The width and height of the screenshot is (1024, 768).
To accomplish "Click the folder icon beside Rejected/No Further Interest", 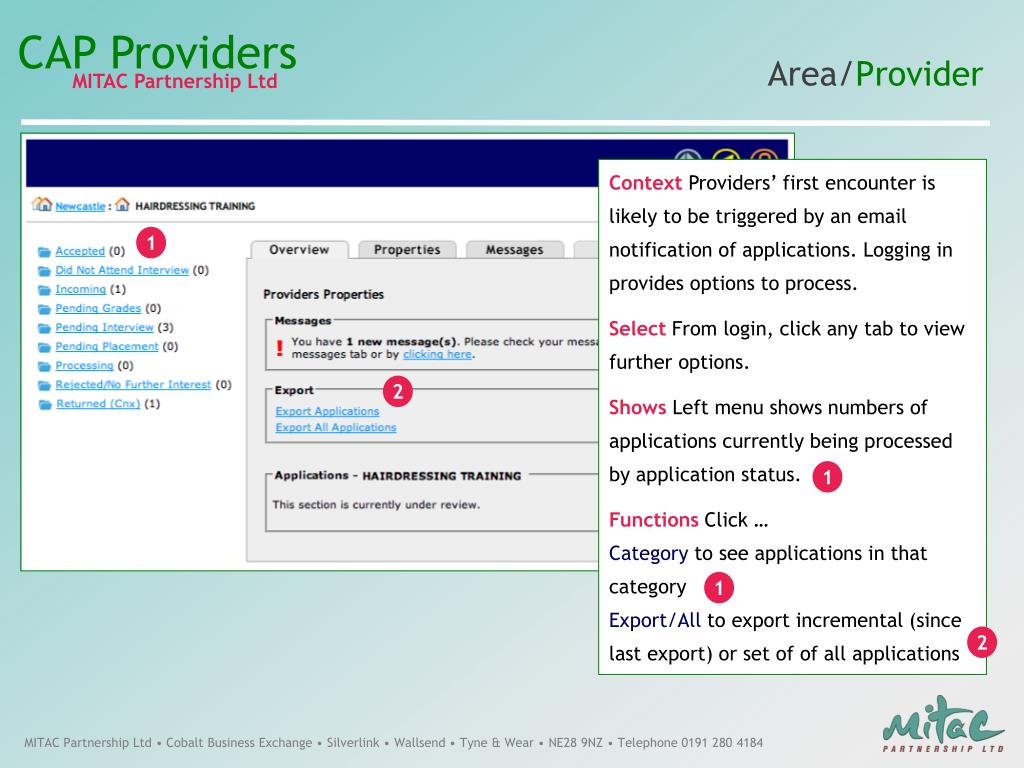I will [x=44, y=385].
